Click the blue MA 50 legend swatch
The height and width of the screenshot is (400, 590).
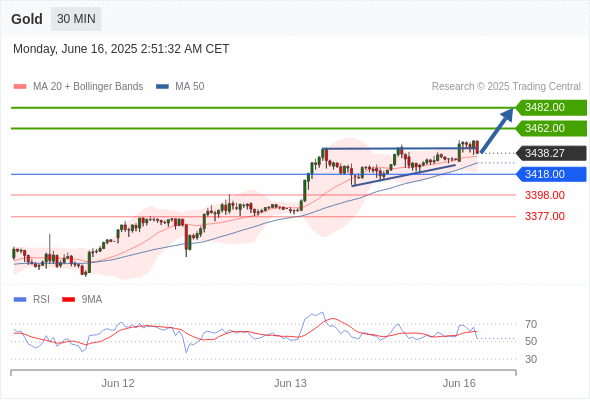tap(162, 87)
